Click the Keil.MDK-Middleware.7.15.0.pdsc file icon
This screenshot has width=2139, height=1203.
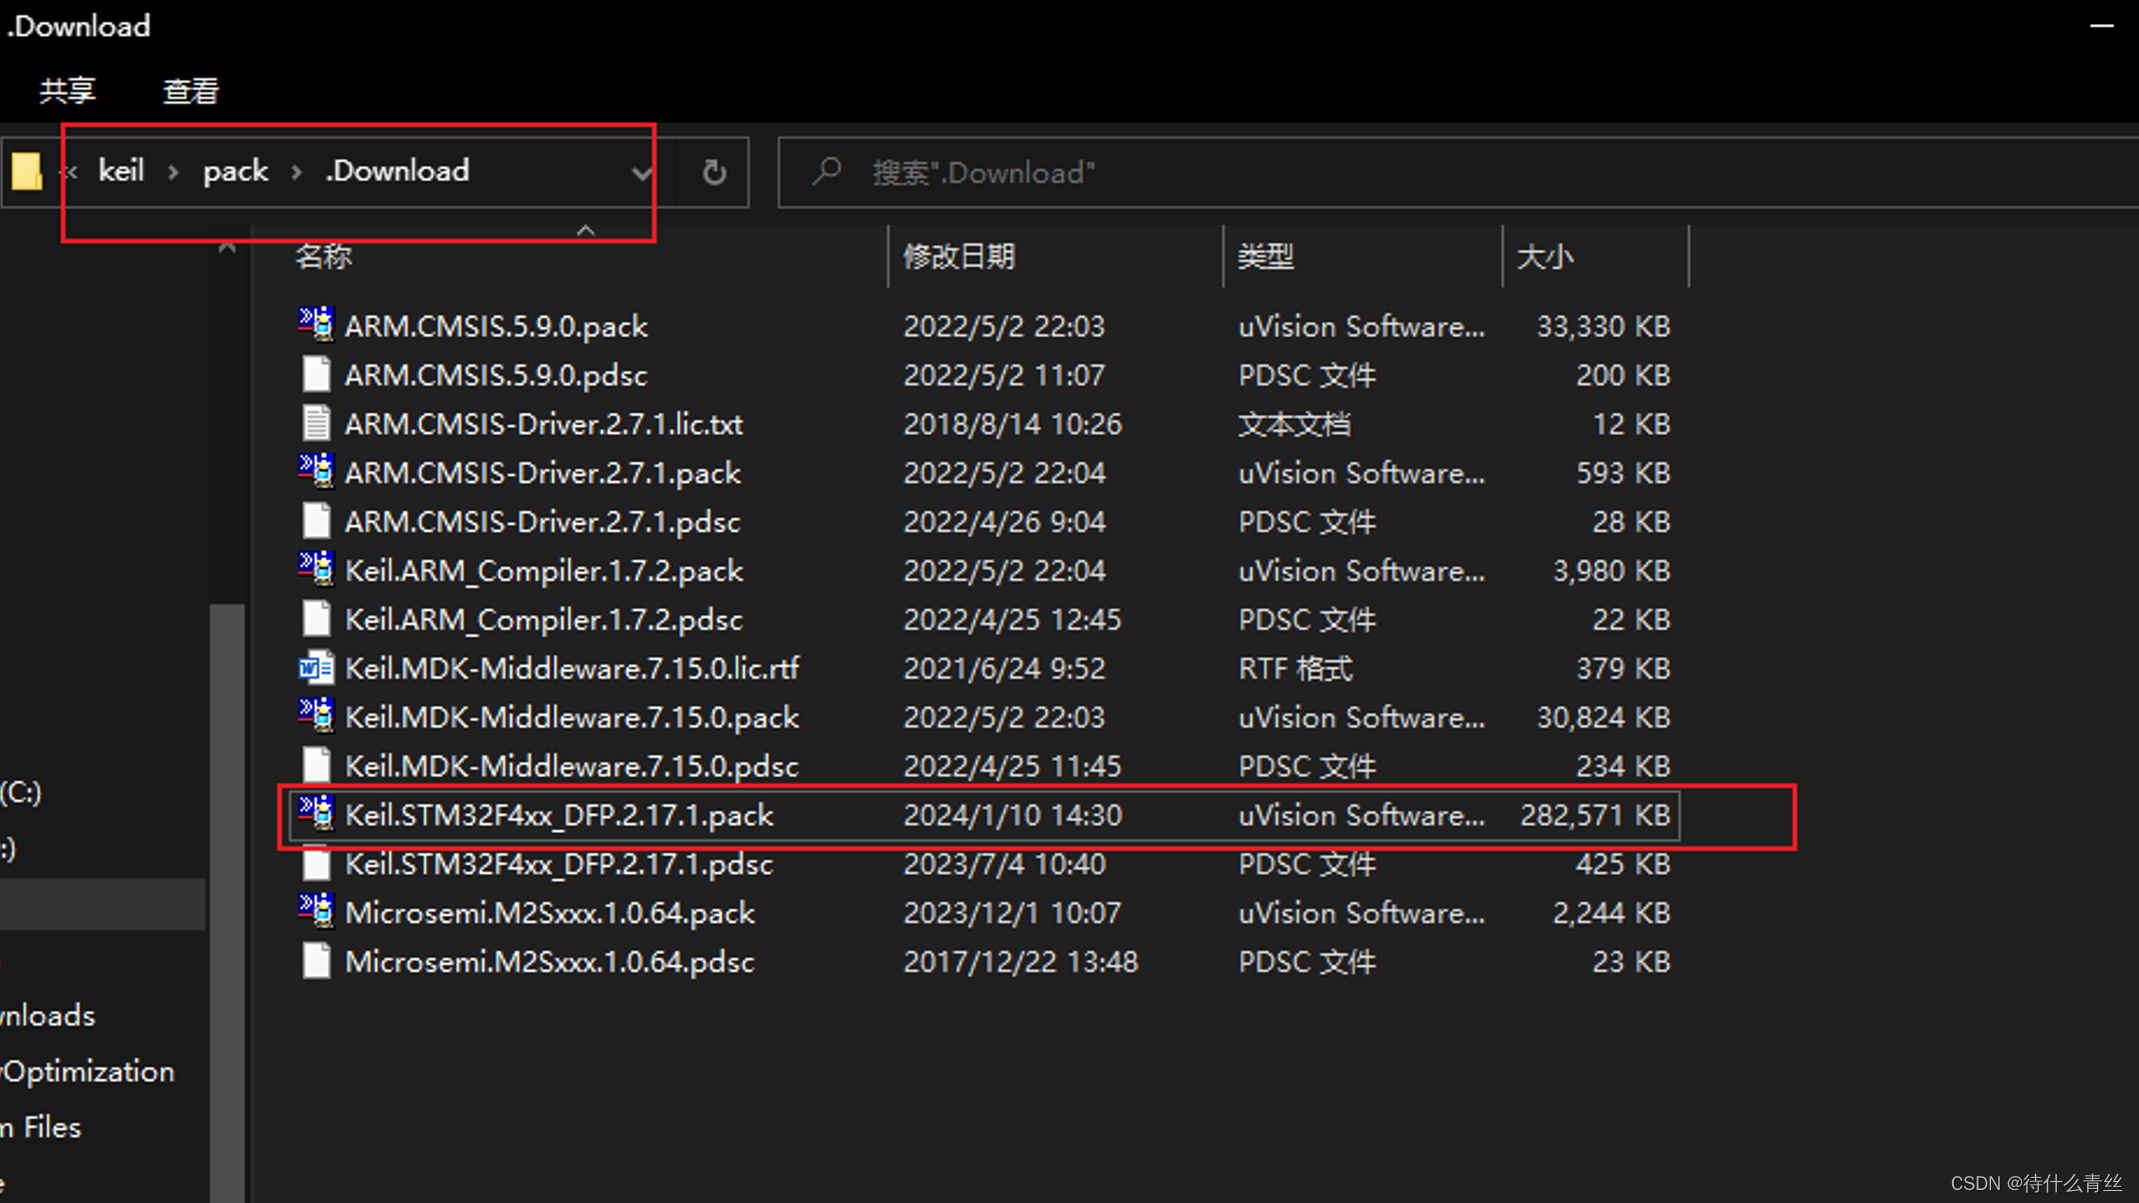pyautogui.click(x=316, y=765)
